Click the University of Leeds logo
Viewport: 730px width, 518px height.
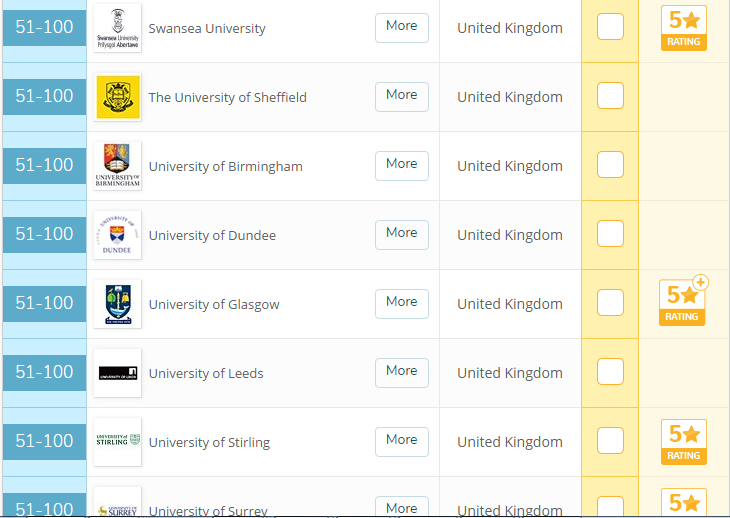click(x=117, y=373)
